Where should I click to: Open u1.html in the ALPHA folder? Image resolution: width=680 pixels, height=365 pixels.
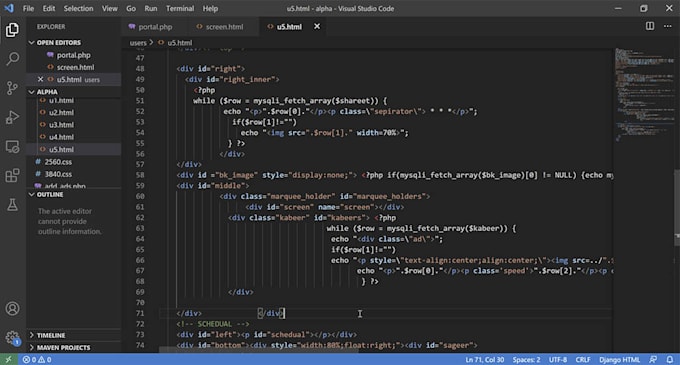61,101
